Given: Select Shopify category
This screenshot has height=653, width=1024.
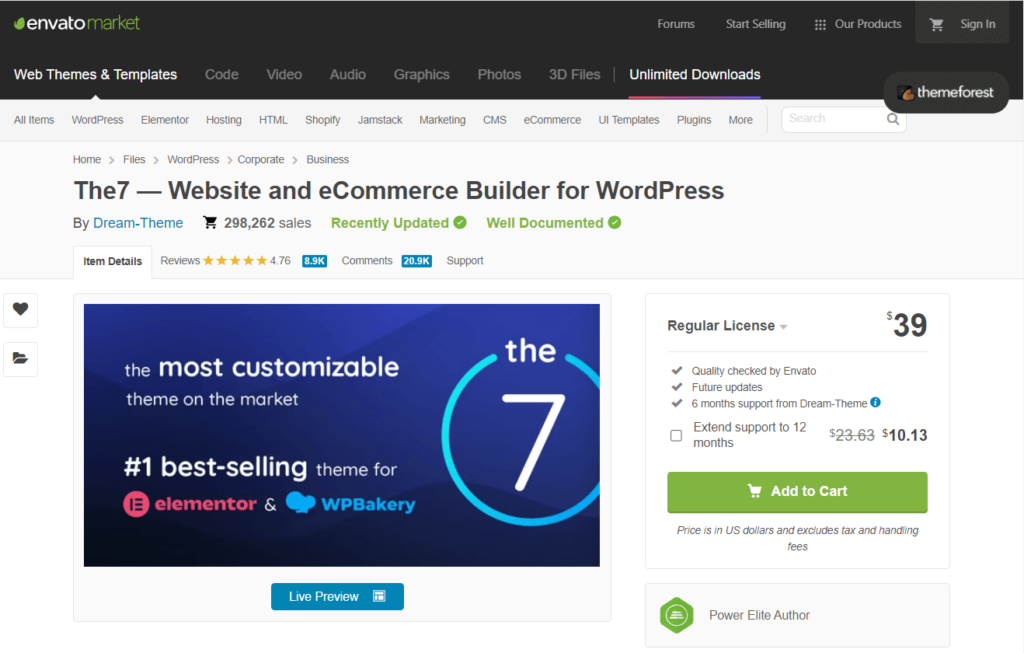Looking at the screenshot, I should [x=323, y=120].
